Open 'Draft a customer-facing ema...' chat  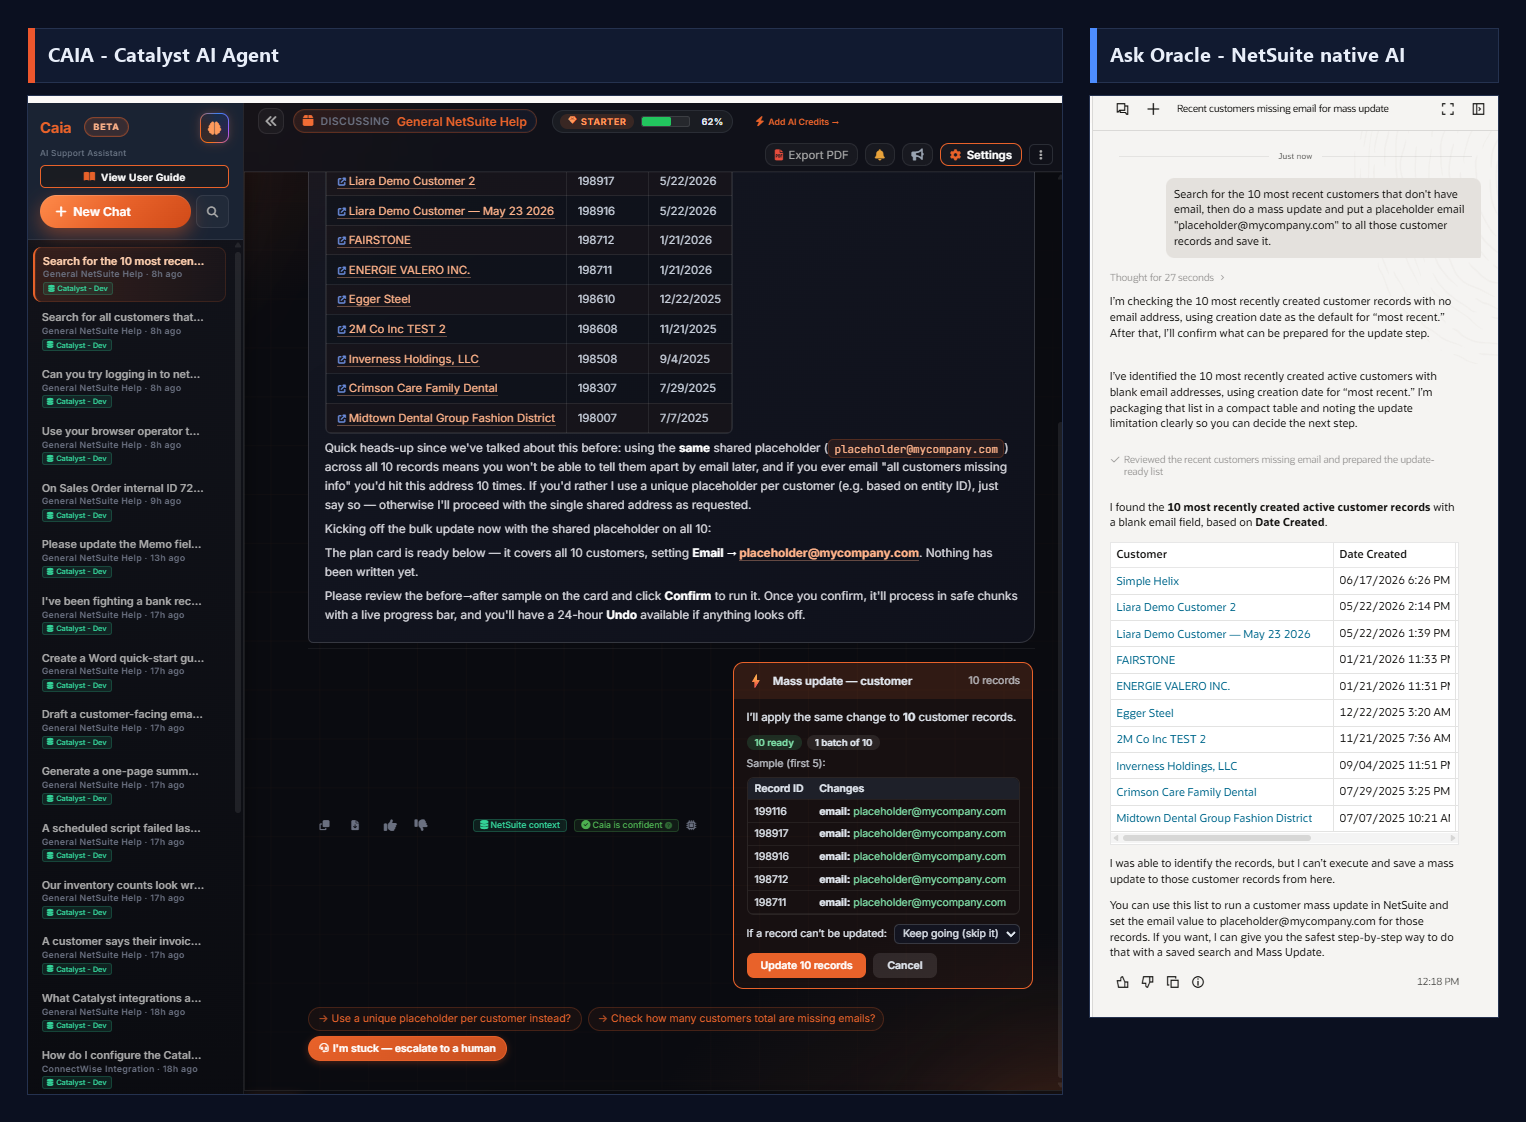129,728
